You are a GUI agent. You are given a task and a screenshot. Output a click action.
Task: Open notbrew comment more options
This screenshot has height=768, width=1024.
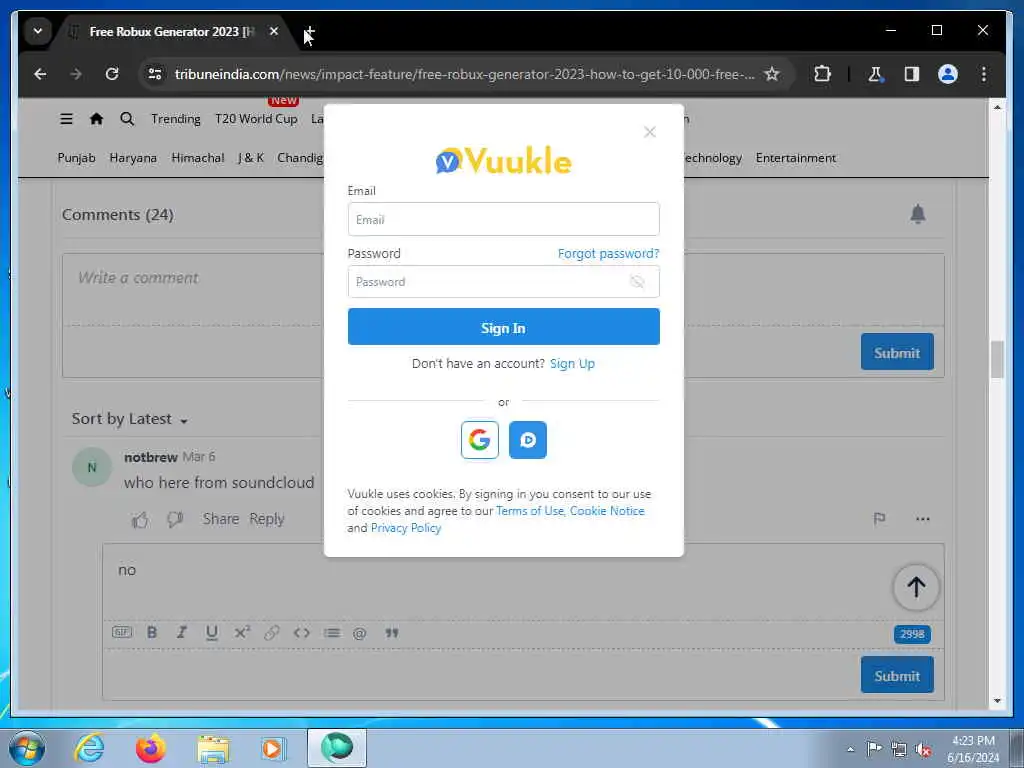click(x=922, y=519)
